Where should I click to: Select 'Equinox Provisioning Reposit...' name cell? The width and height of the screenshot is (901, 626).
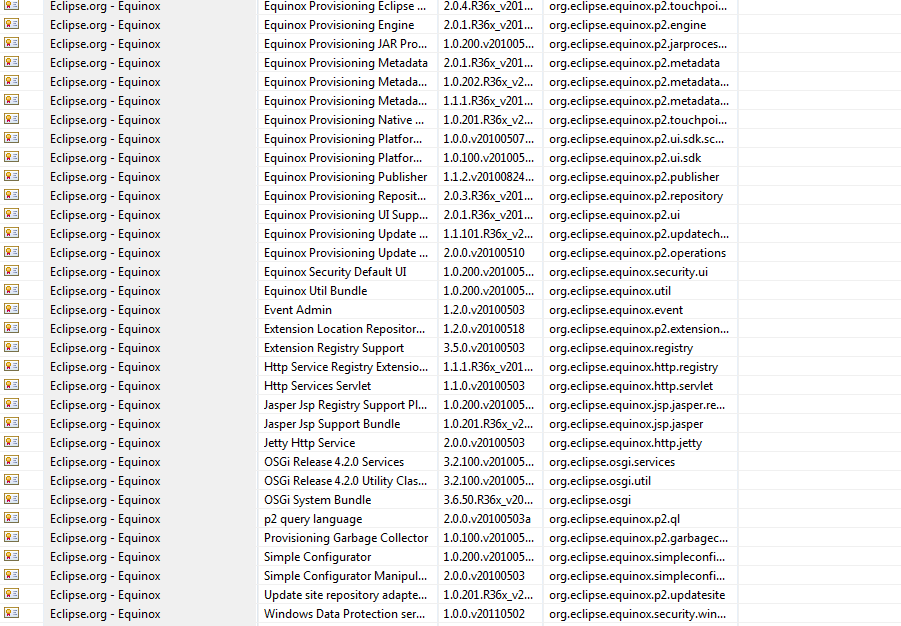345,195
